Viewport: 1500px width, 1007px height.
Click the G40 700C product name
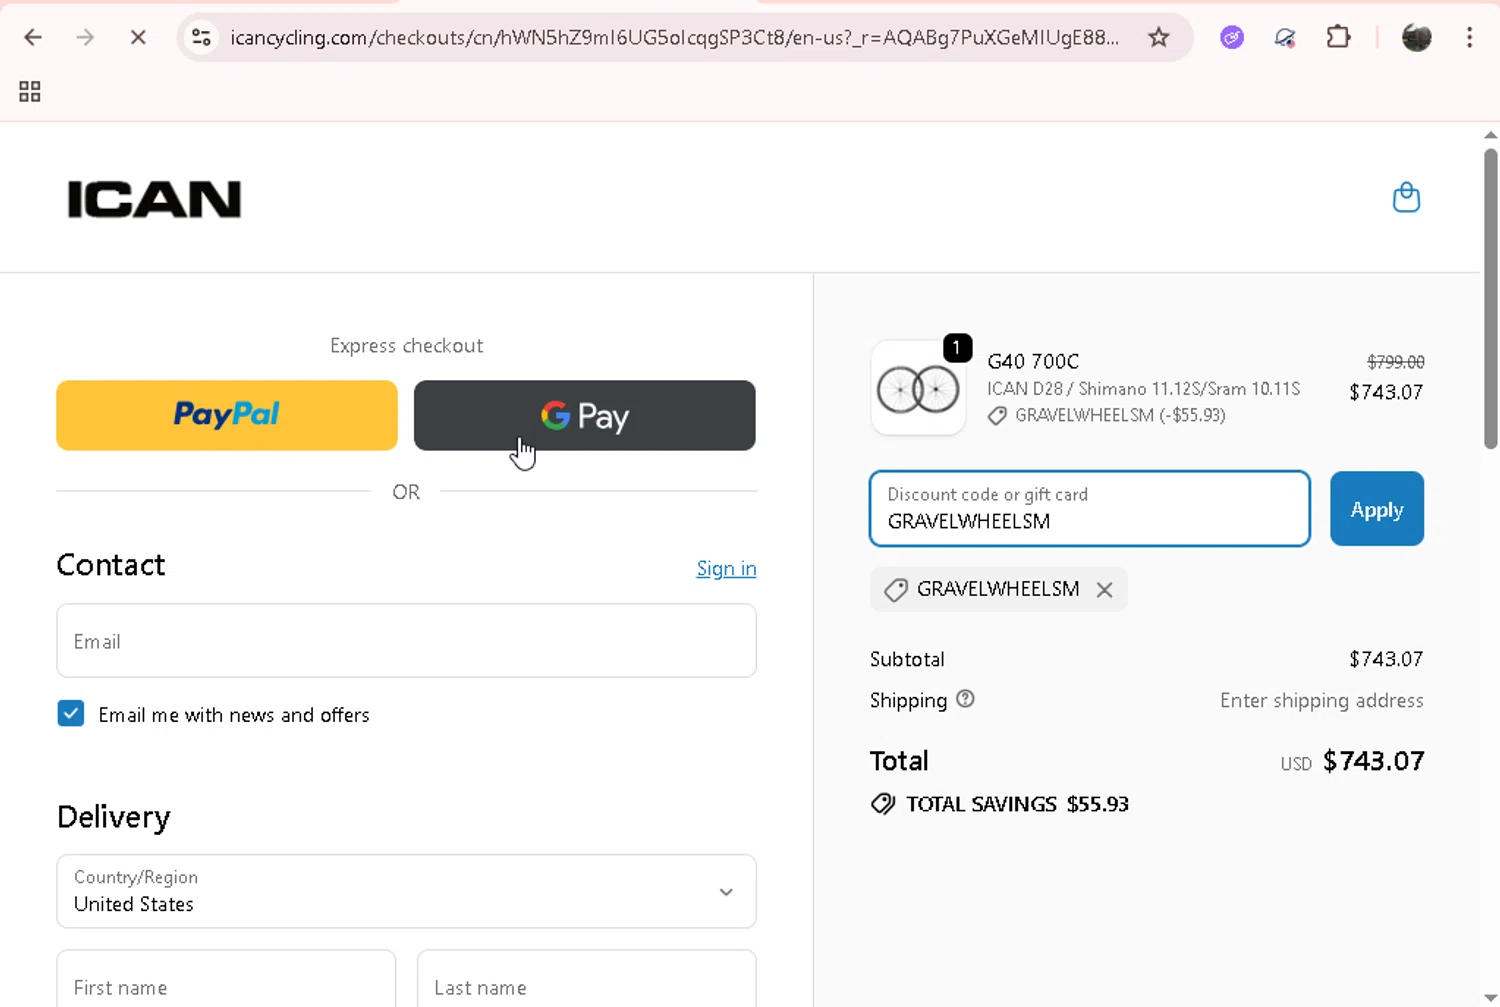[1033, 361]
